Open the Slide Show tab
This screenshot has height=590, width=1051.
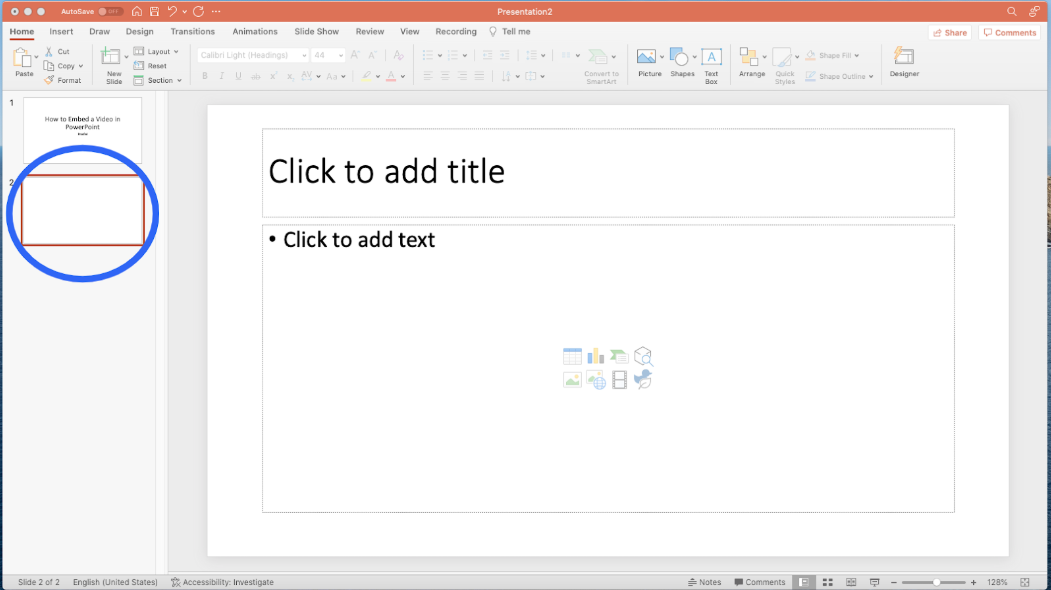coord(316,32)
